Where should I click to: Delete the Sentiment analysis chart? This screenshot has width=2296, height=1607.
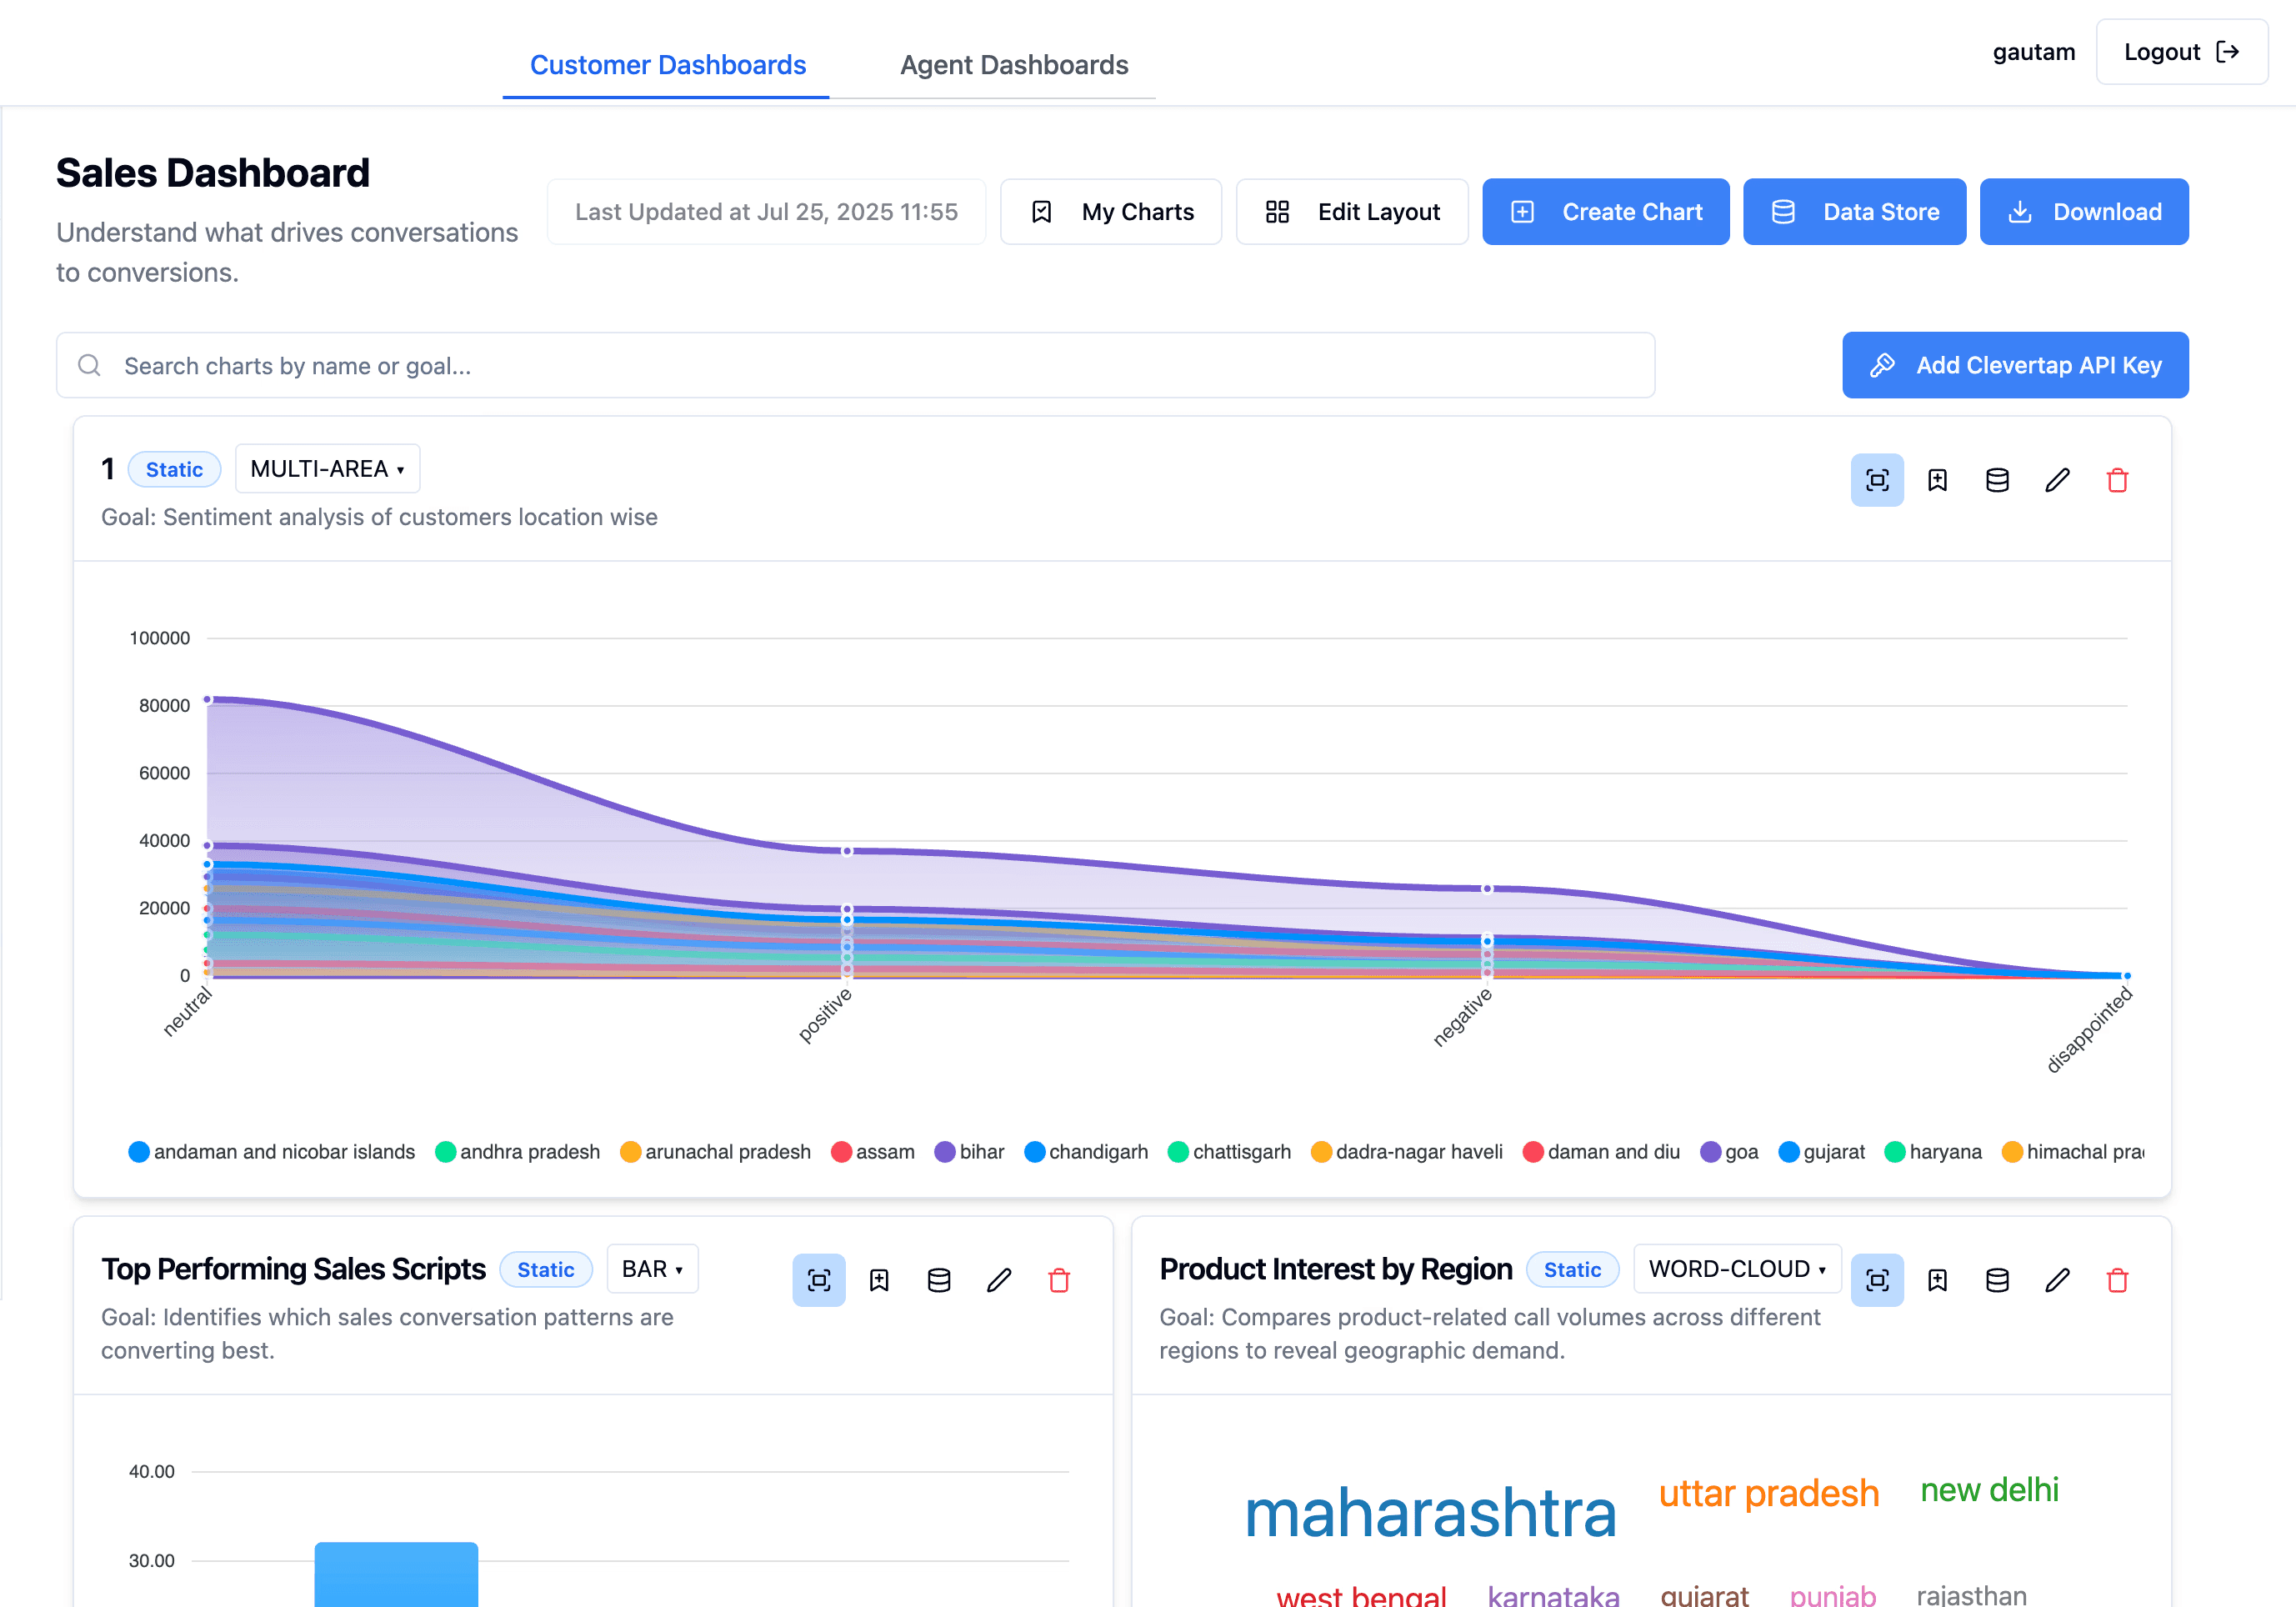[2117, 480]
